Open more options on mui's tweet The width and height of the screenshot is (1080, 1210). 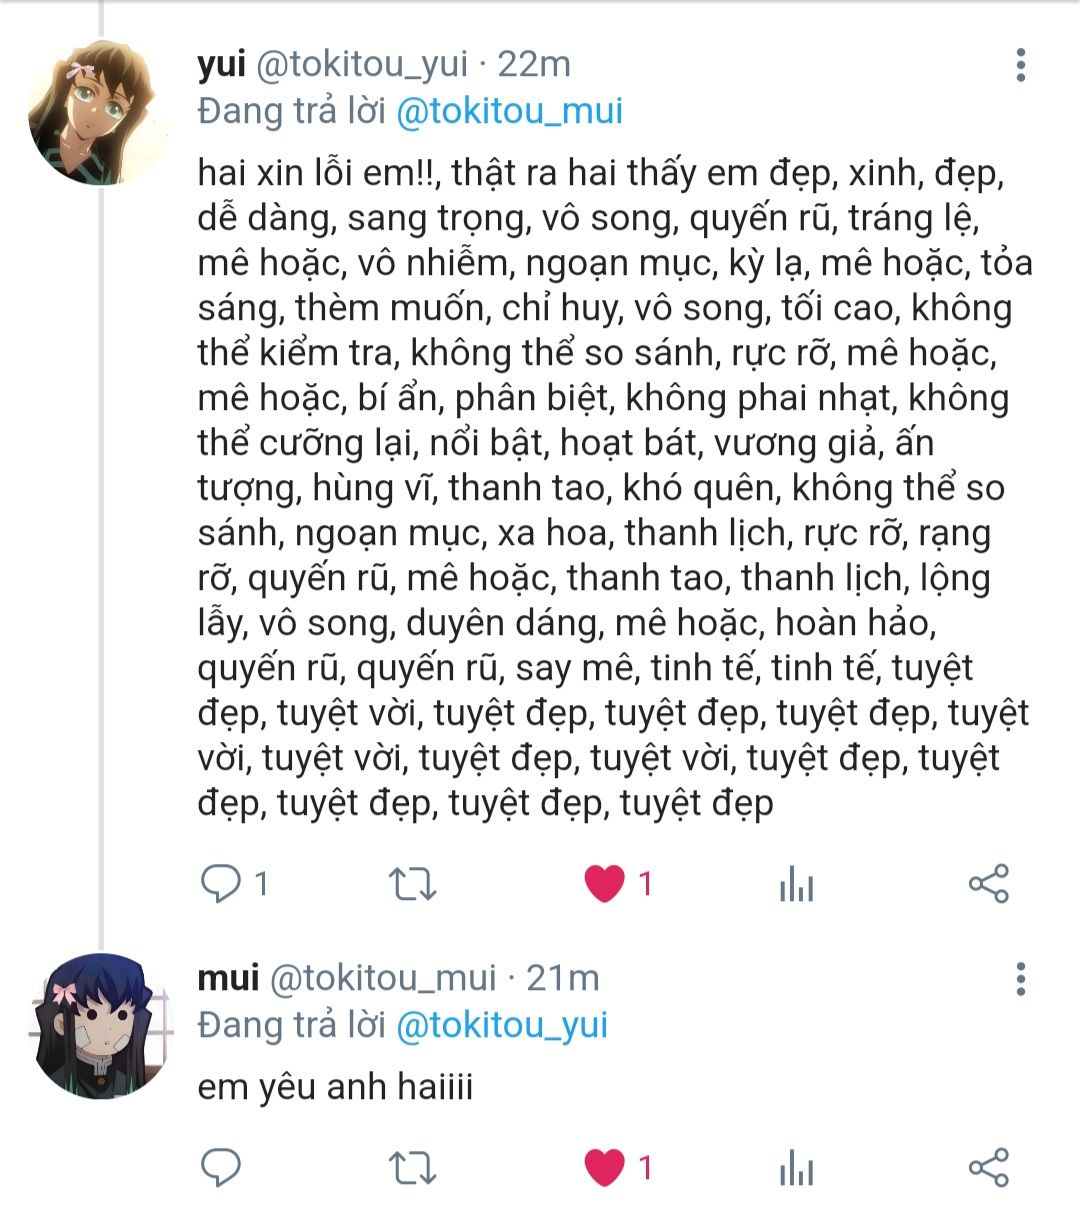tap(1020, 979)
